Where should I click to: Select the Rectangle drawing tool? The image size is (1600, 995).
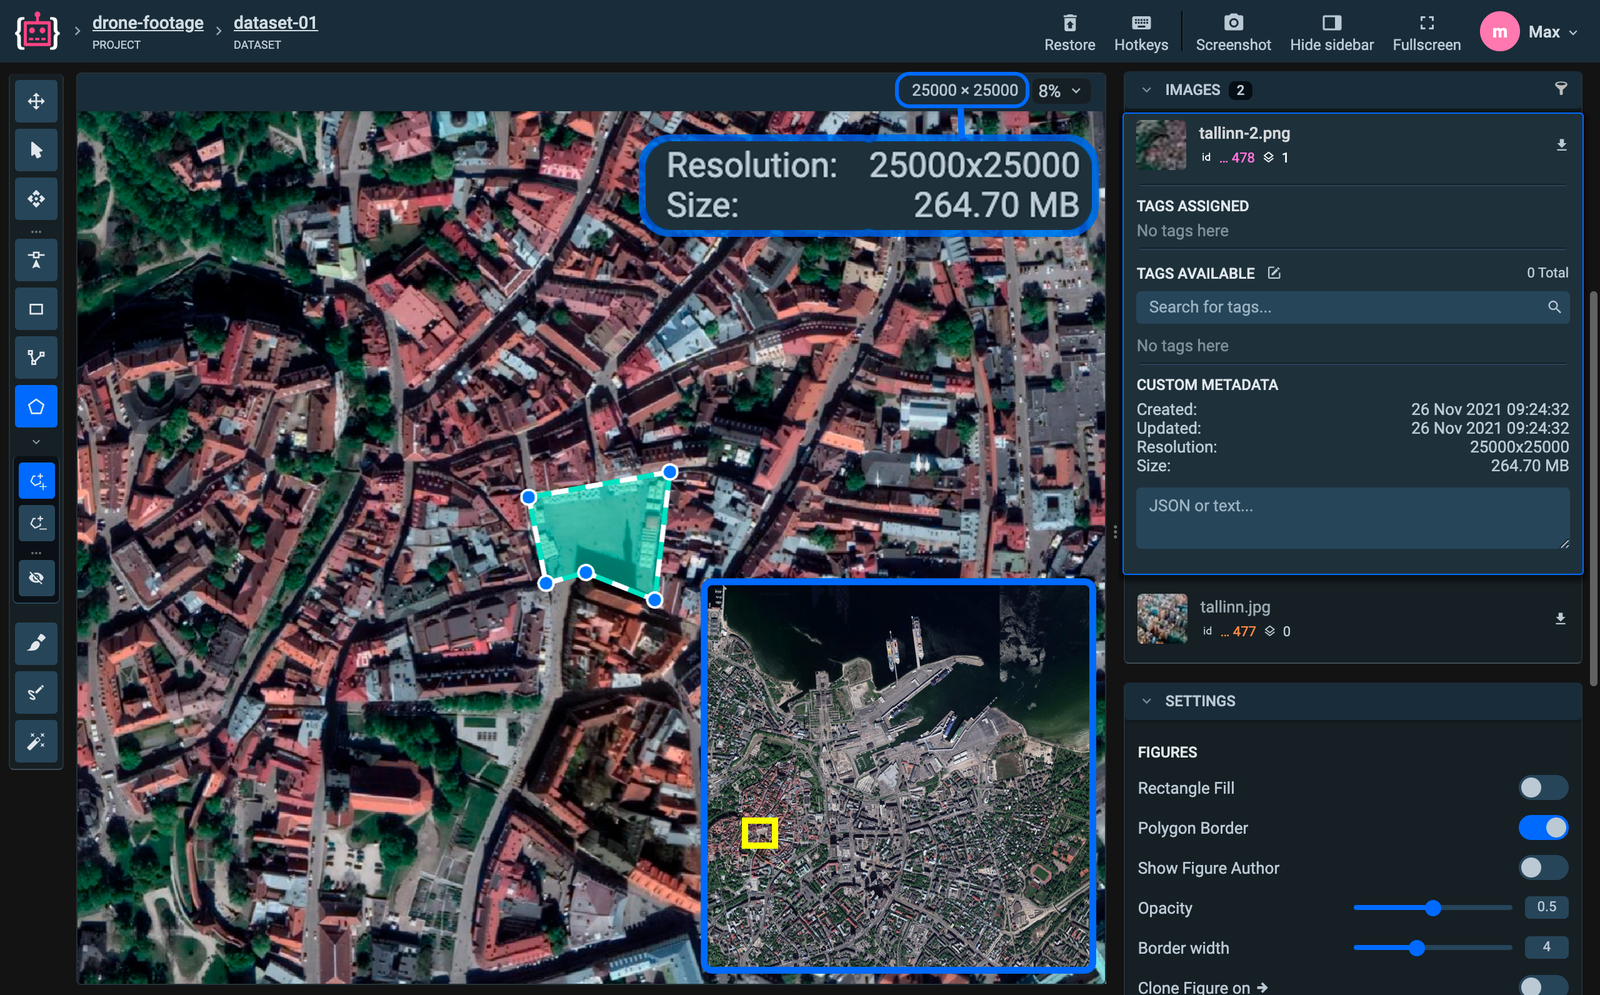36,309
